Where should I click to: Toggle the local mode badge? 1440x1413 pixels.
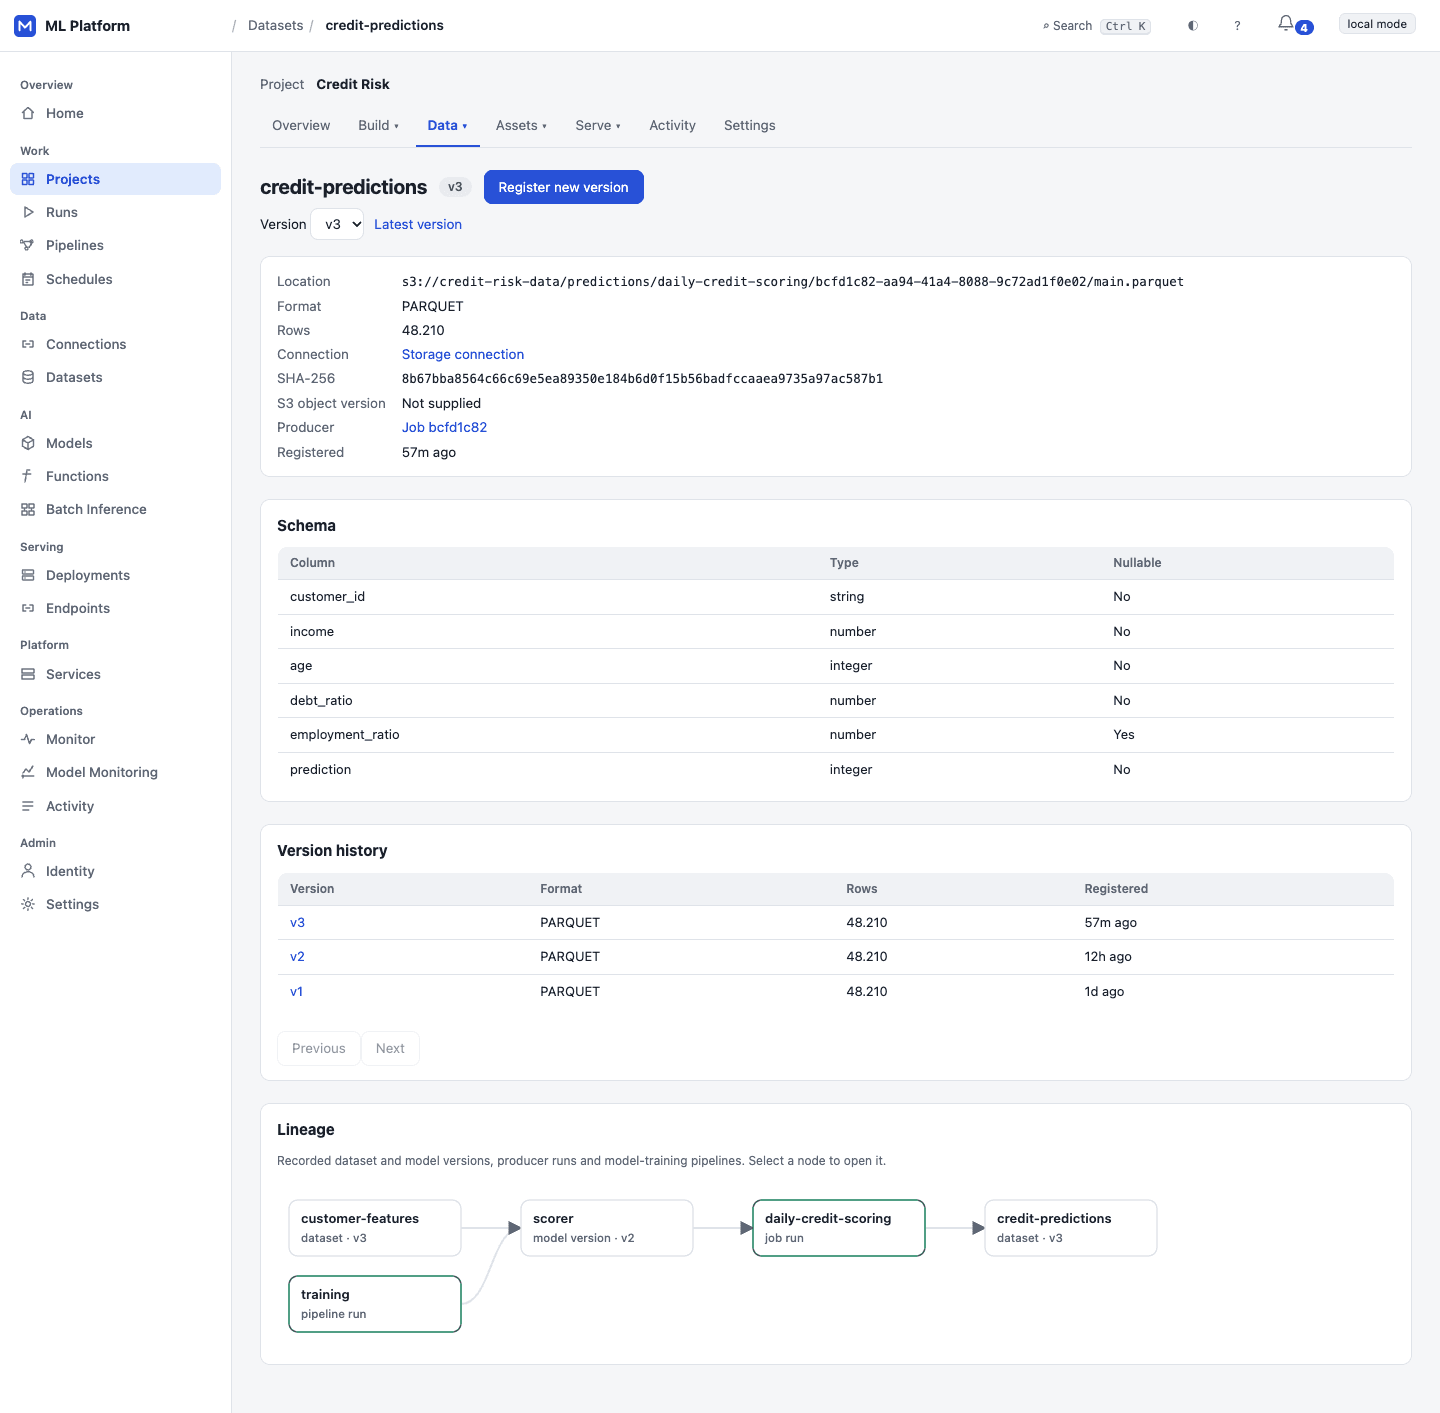pyautogui.click(x=1377, y=24)
